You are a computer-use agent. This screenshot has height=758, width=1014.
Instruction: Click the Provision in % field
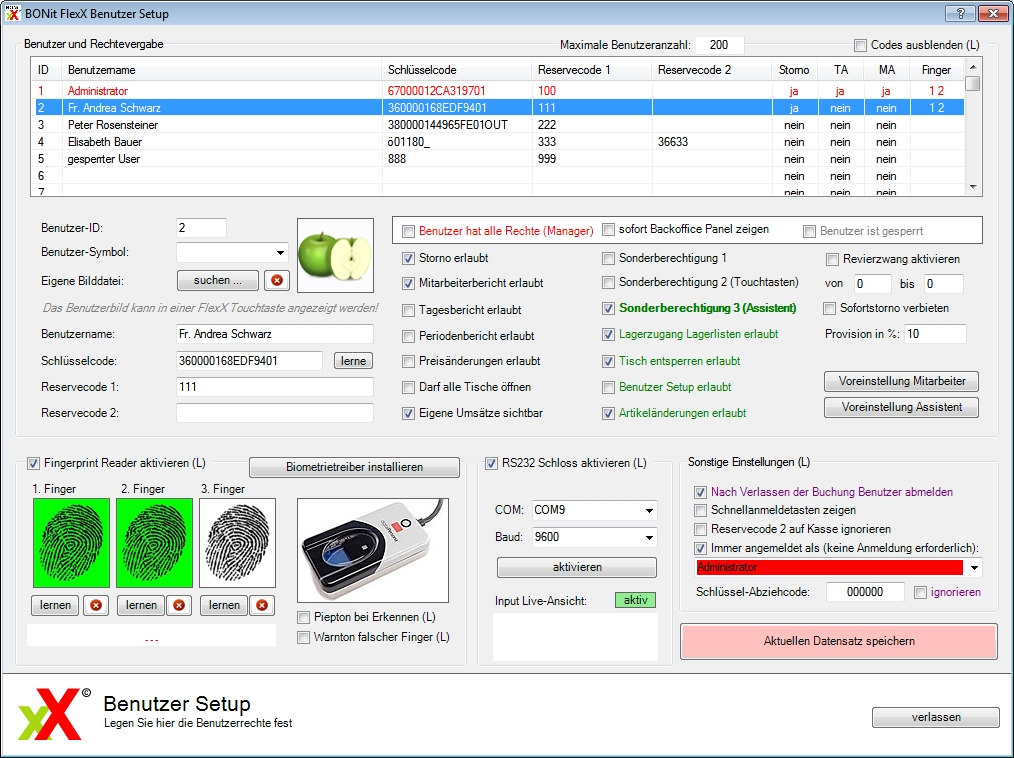pos(935,334)
